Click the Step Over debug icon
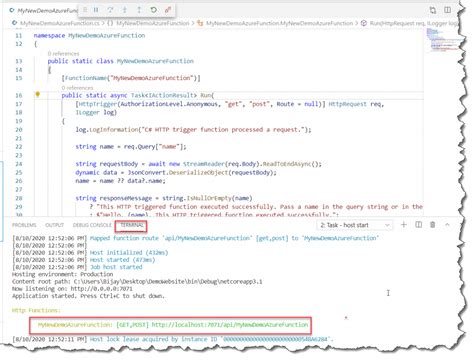Screen dimensions: 474x360 pyautogui.click(x=110, y=10)
